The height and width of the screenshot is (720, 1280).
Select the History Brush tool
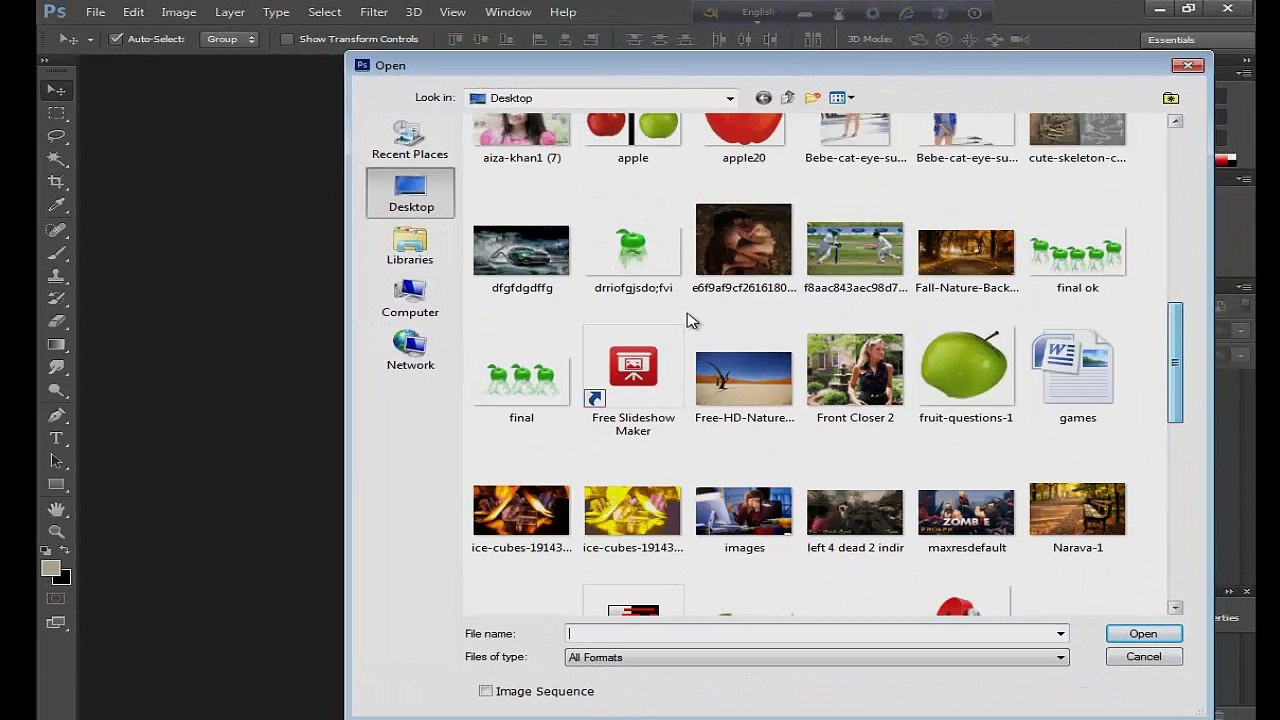57,298
